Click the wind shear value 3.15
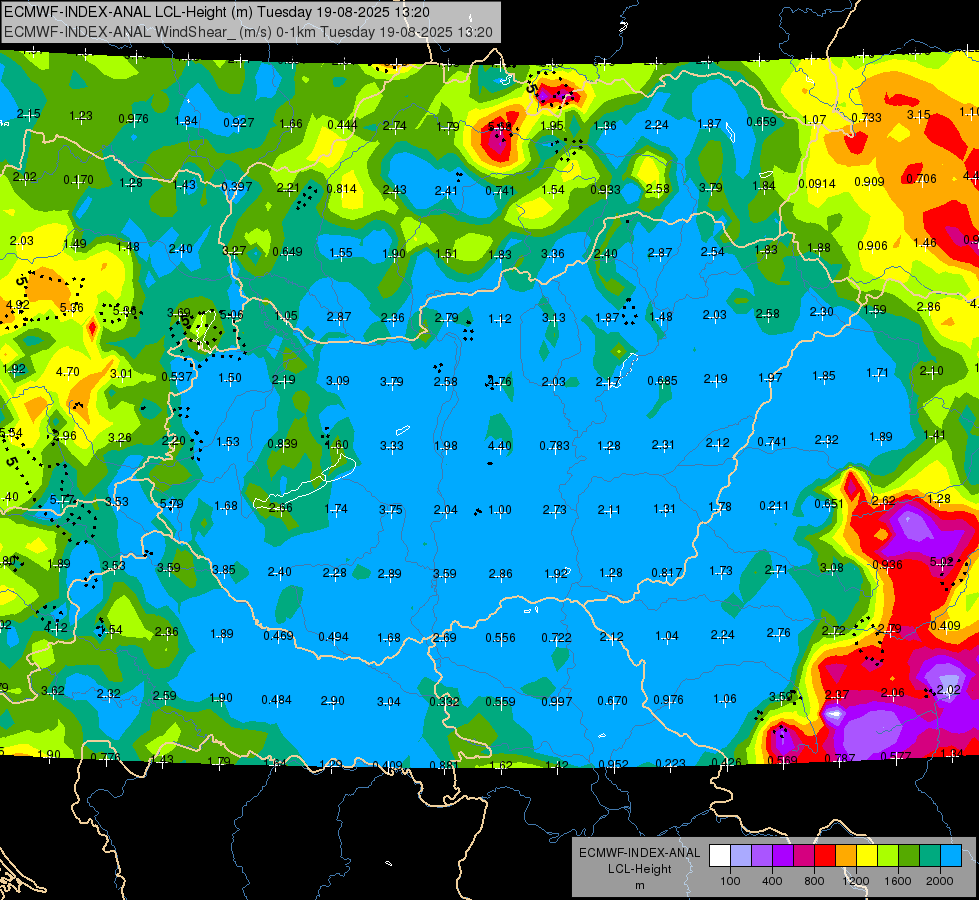The height and width of the screenshot is (900, 979). pos(918,115)
